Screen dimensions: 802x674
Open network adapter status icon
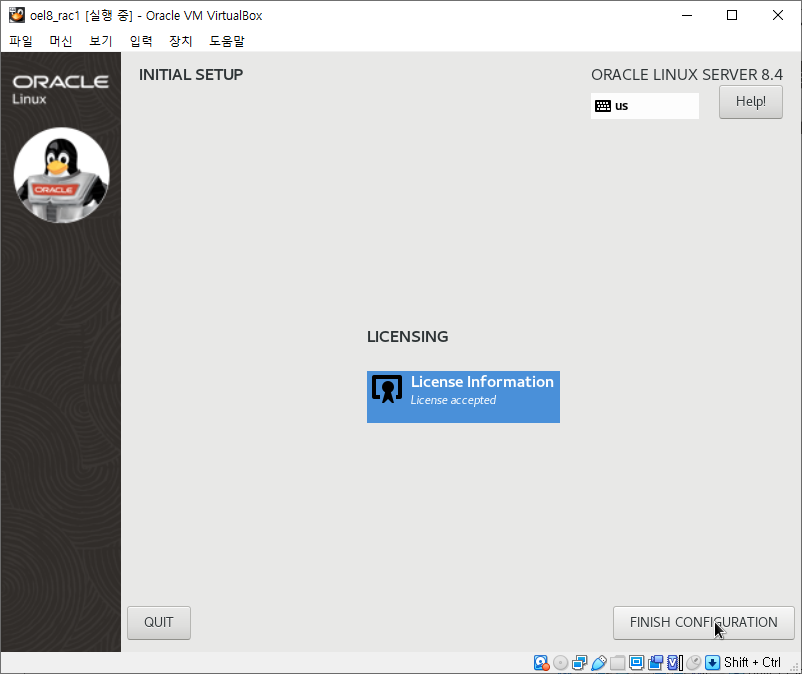(580, 663)
